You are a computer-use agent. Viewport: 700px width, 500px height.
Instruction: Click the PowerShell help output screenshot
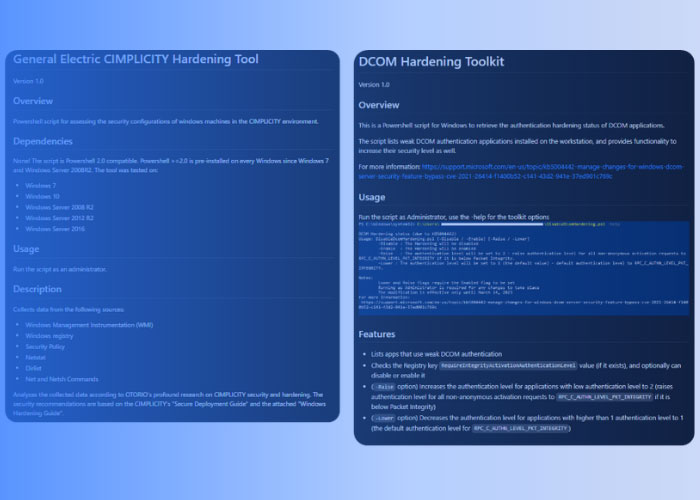[524, 268]
